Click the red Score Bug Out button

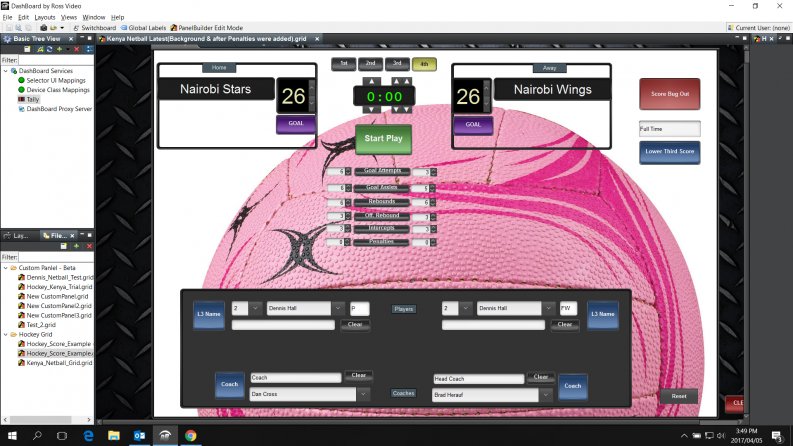click(x=670, y=94)
